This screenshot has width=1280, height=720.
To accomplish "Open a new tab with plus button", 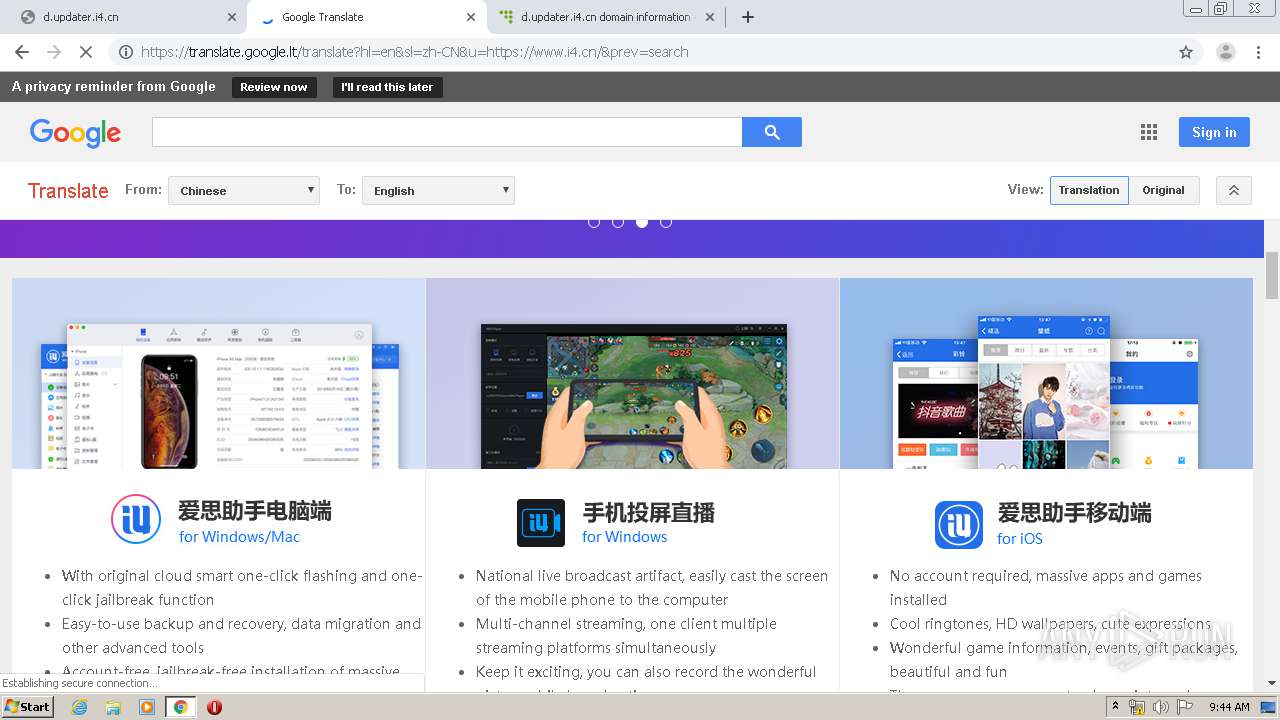I will tap(747, 17).
